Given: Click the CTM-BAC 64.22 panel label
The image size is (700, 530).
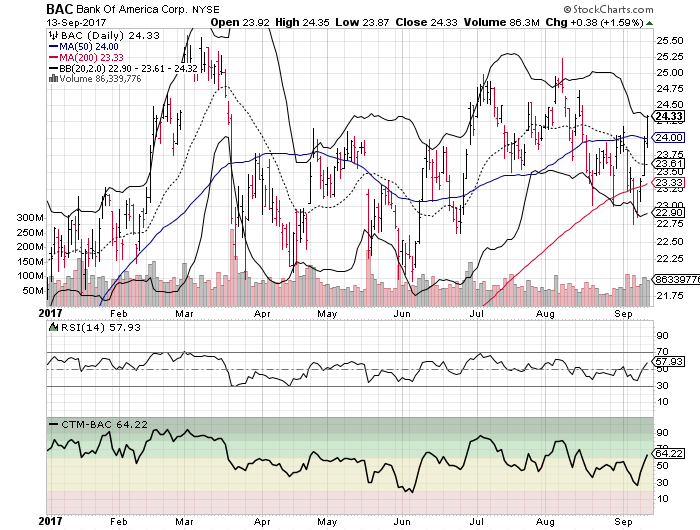Looking at the screenshot, I should coord(98,424).
